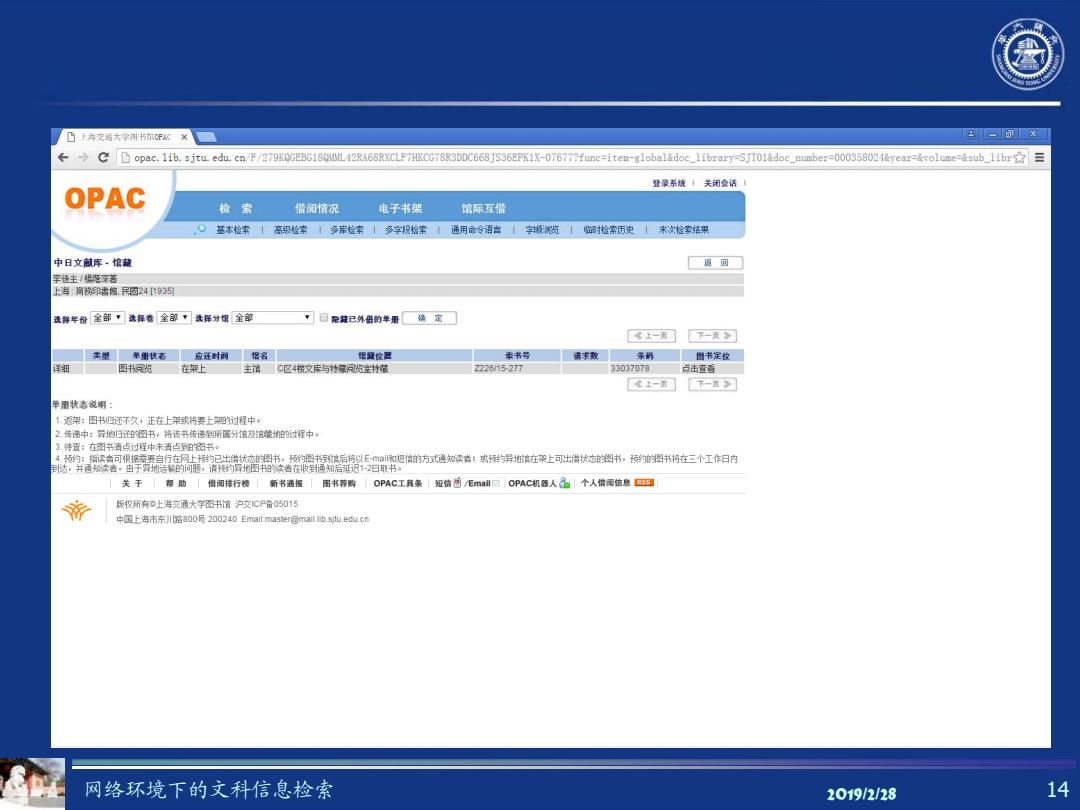The width and height of the screenshot is (1080, 810).
Task: Click the browser forward arrow
Action: click(83, 158)
